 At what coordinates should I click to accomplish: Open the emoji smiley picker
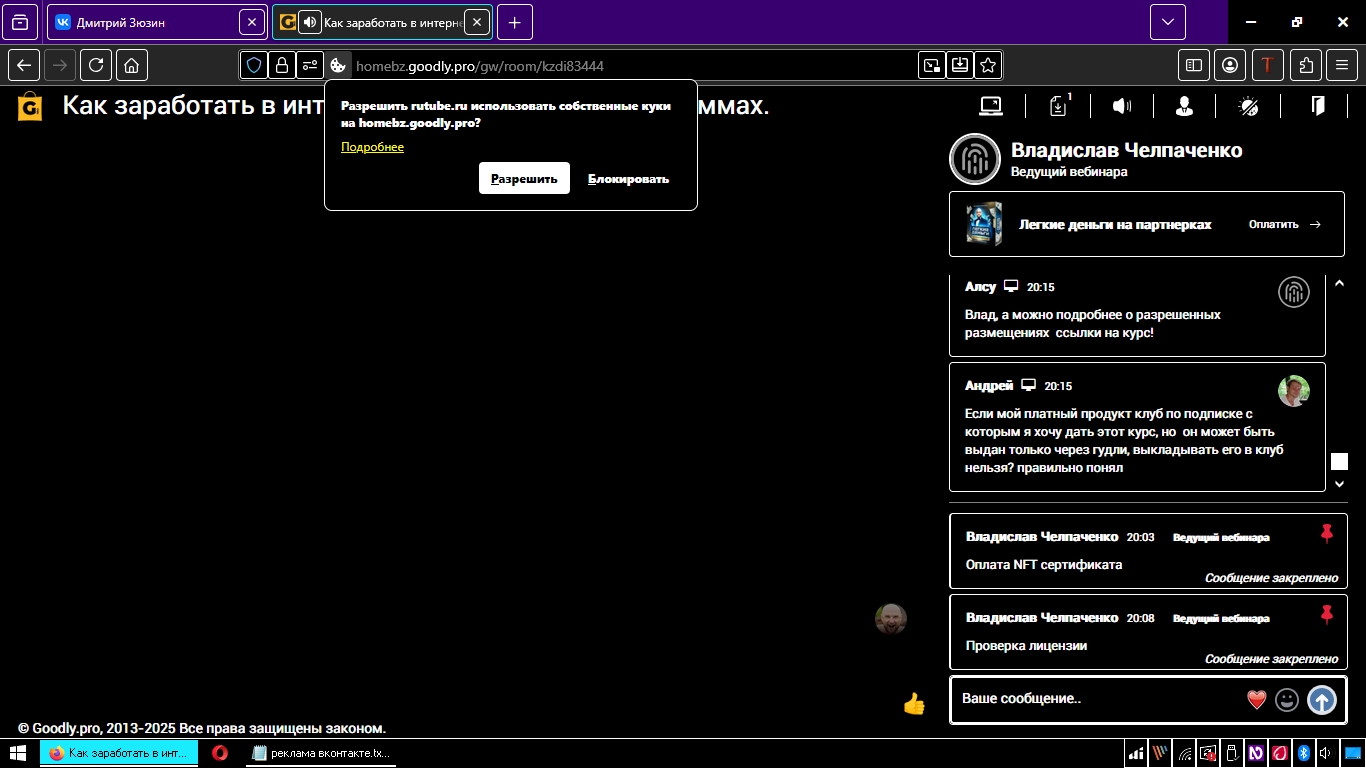click(x=1287, y=700)
